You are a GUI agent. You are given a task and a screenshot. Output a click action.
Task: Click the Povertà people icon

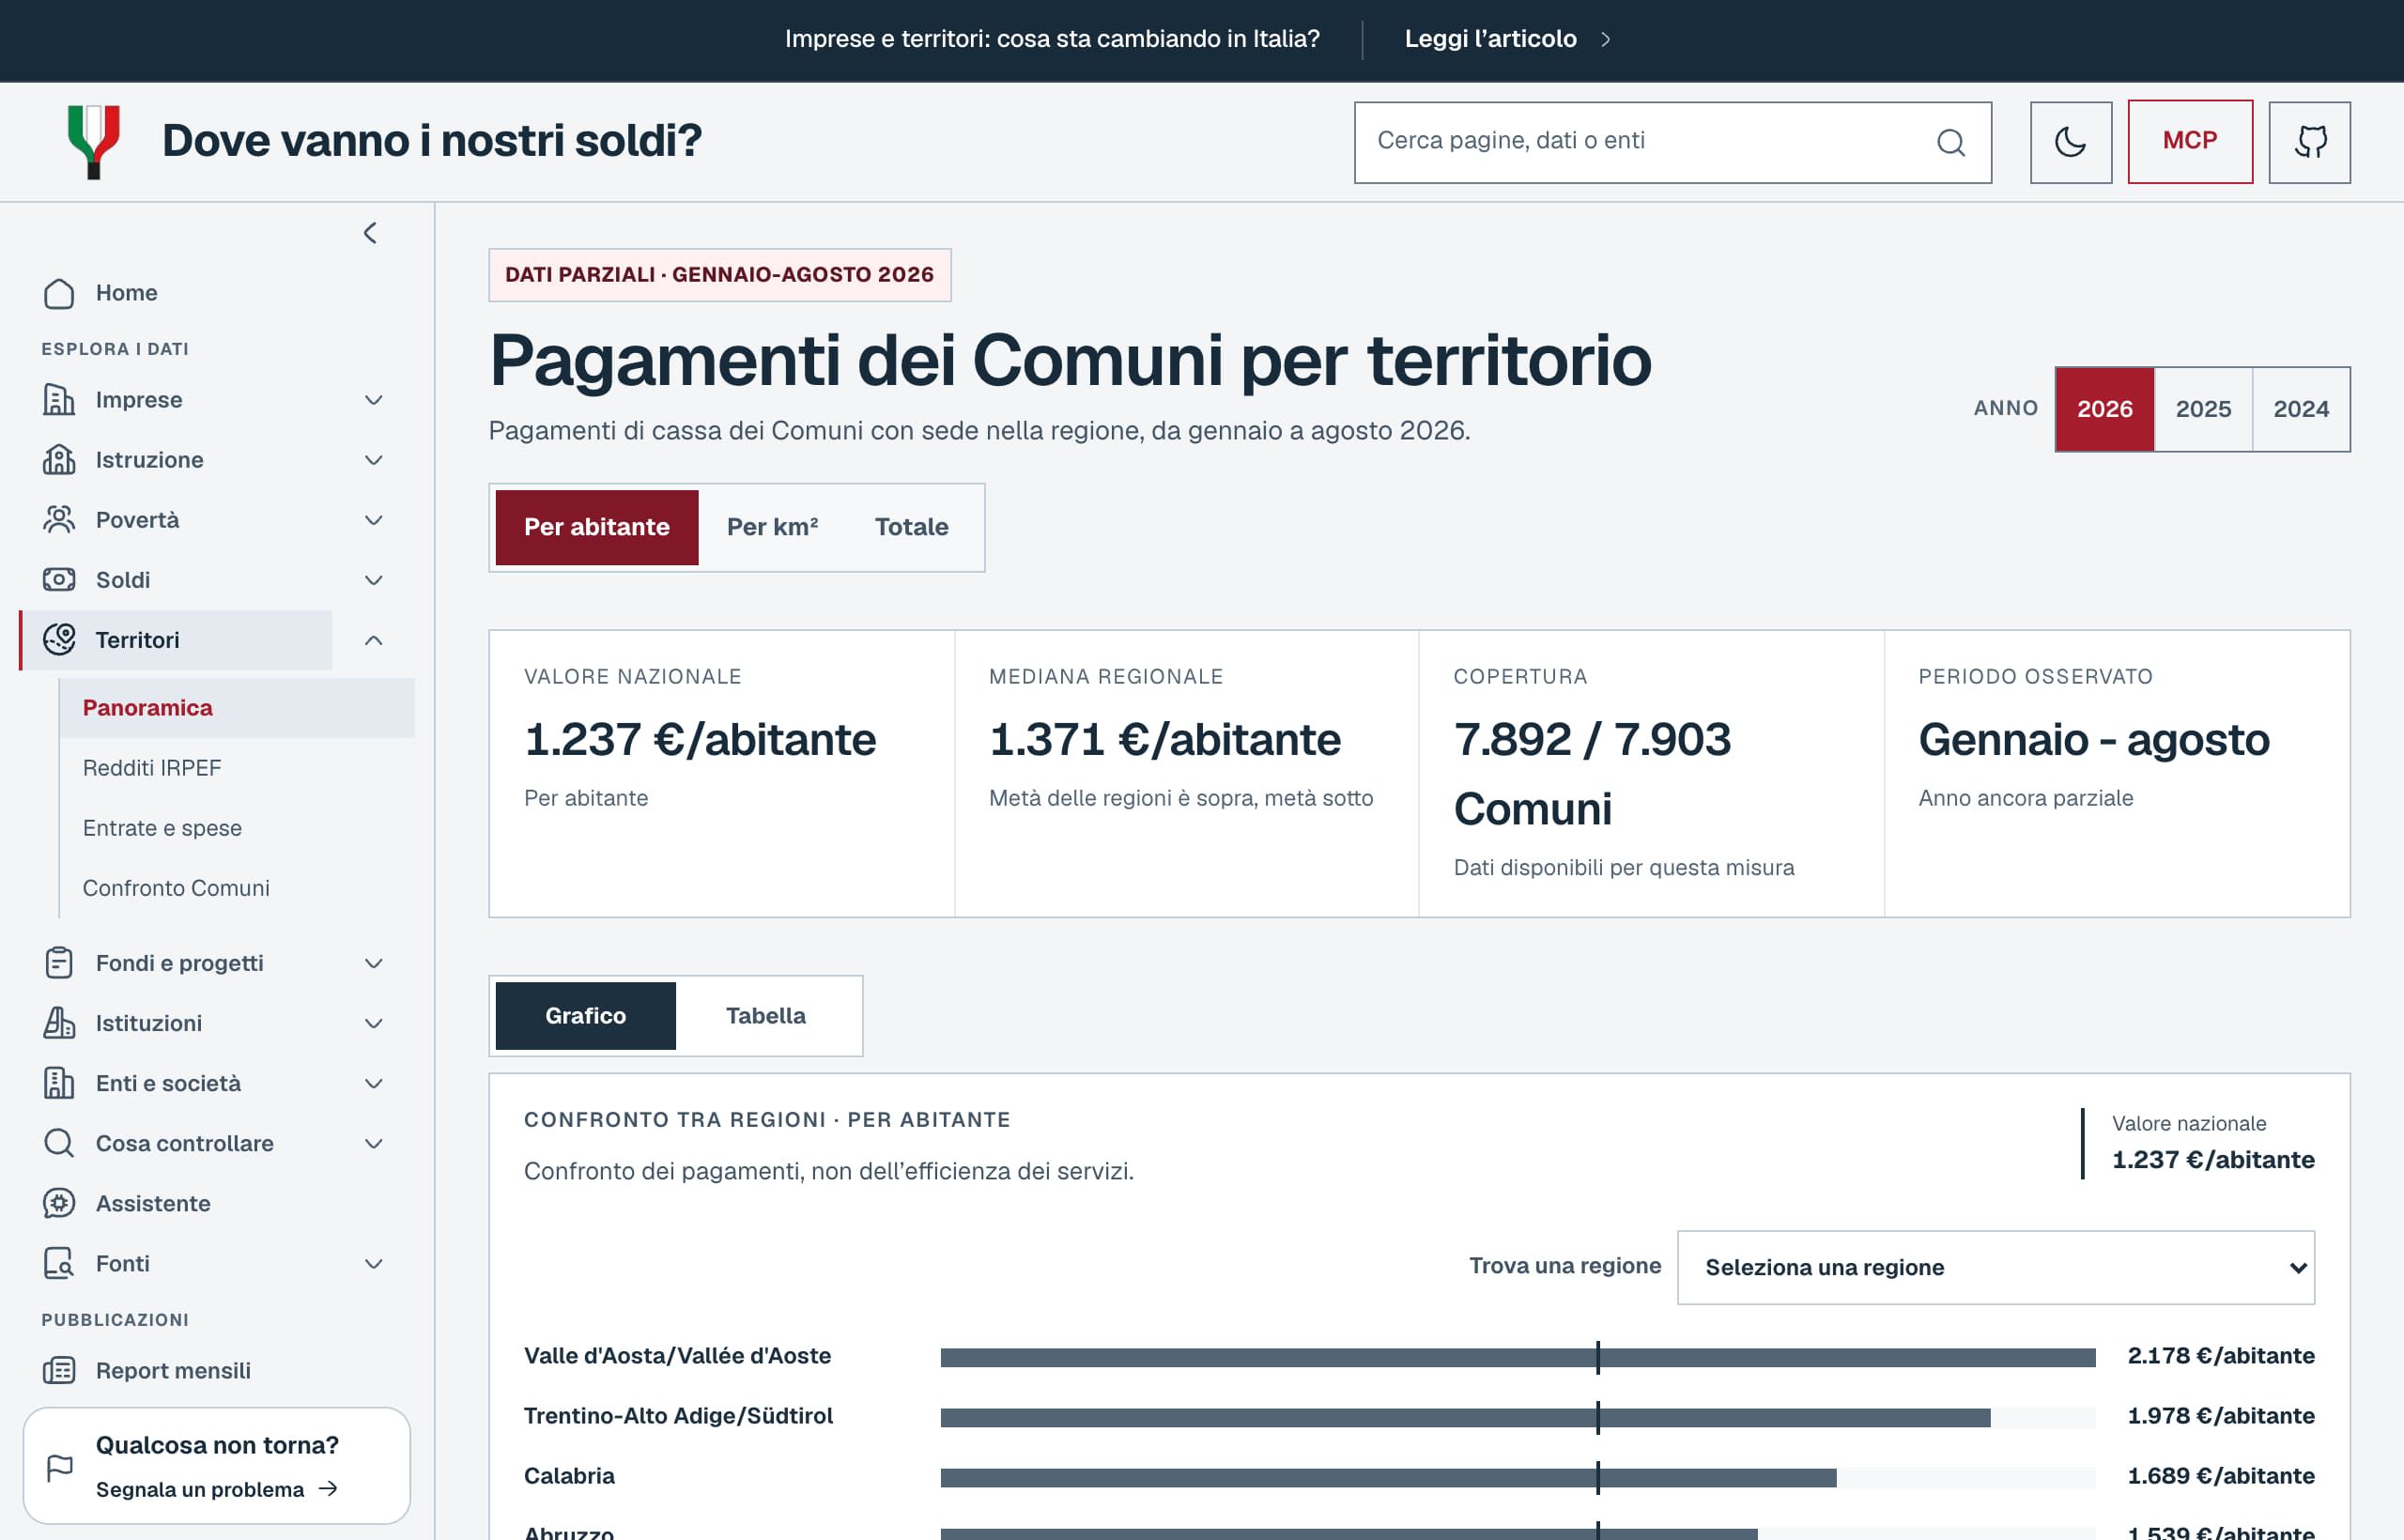[59, 520]
